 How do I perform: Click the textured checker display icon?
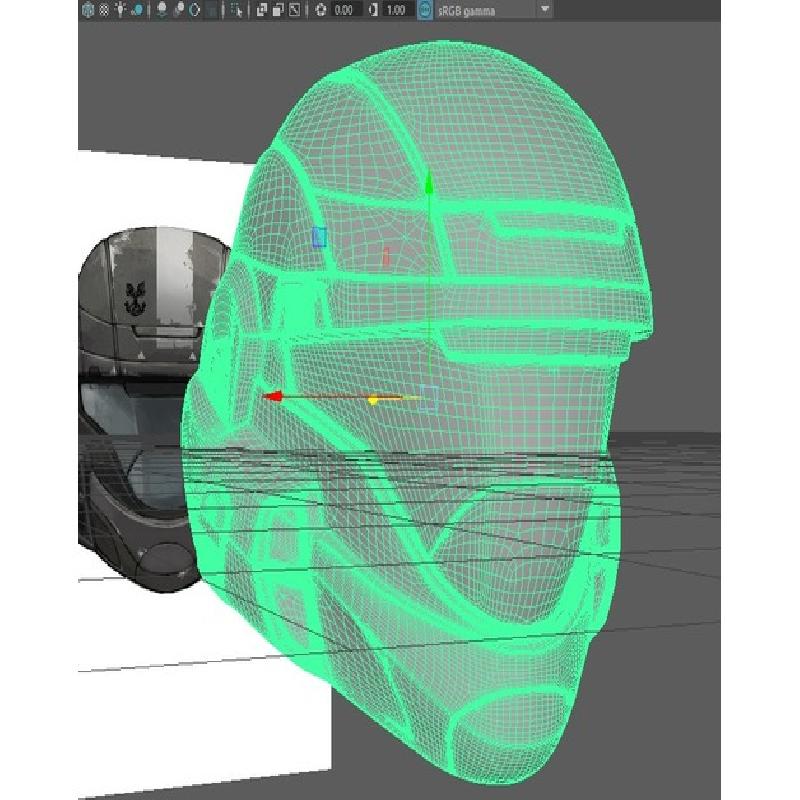(x=103, y=10)
